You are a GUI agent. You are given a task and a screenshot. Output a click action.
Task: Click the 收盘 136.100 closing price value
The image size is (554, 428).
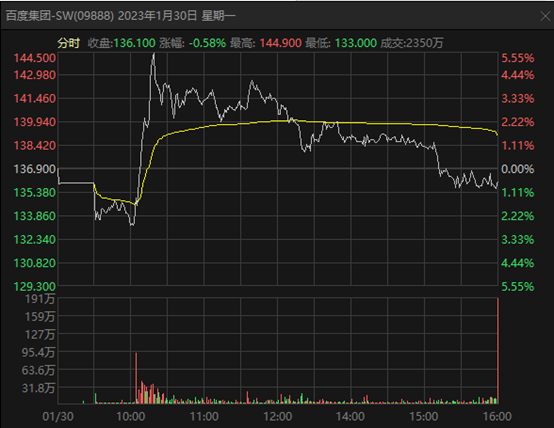[x=121, y=43]
